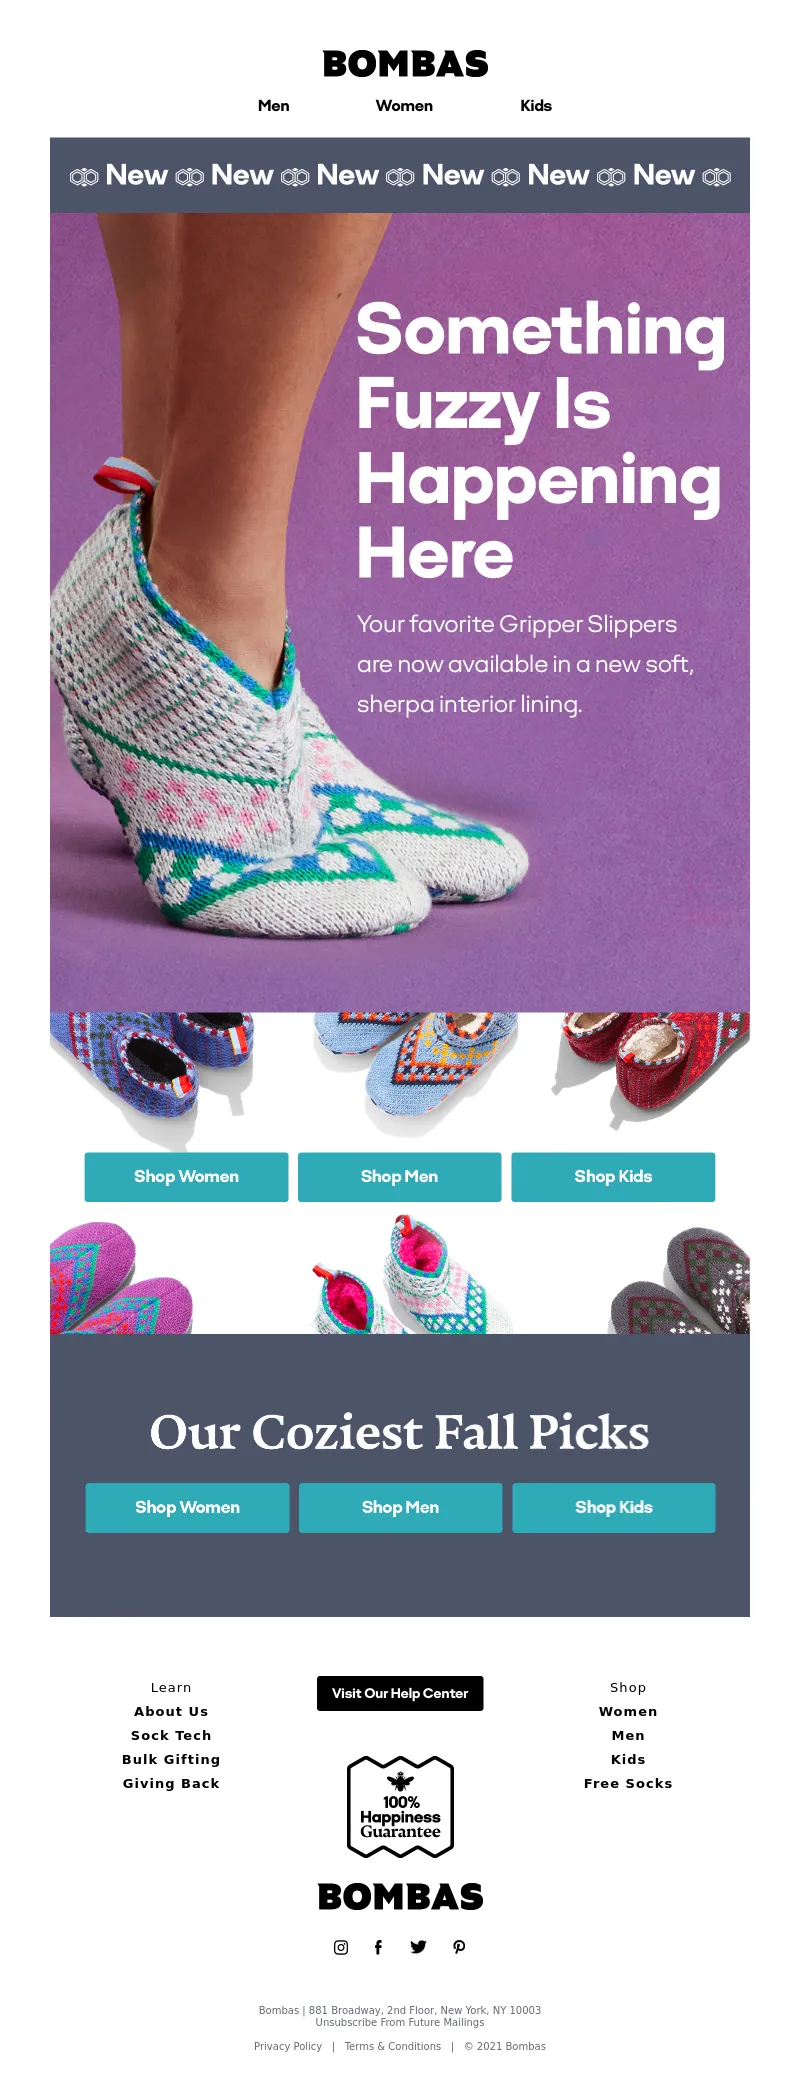Click the Bombas logo in footer
The width and height of the screenshot is (800, 2088).
tap(400, 1897)
